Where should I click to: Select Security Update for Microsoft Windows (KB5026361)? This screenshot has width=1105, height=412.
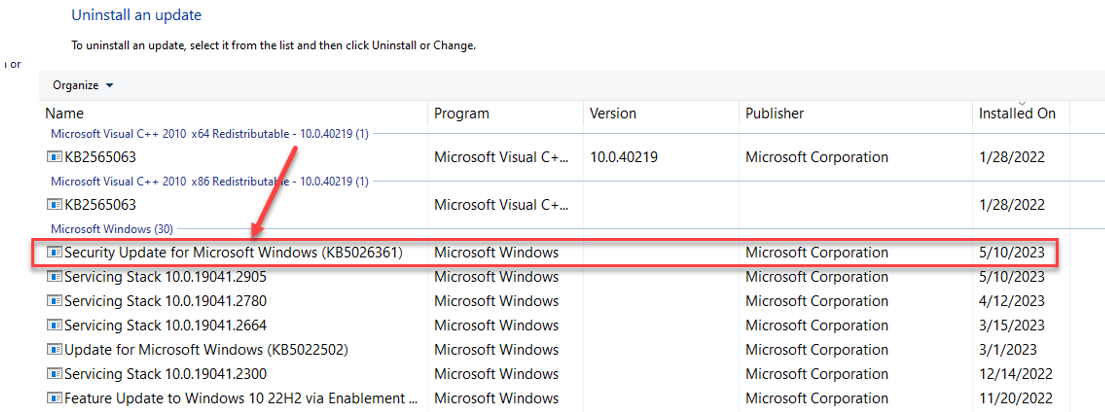point(233,252)
